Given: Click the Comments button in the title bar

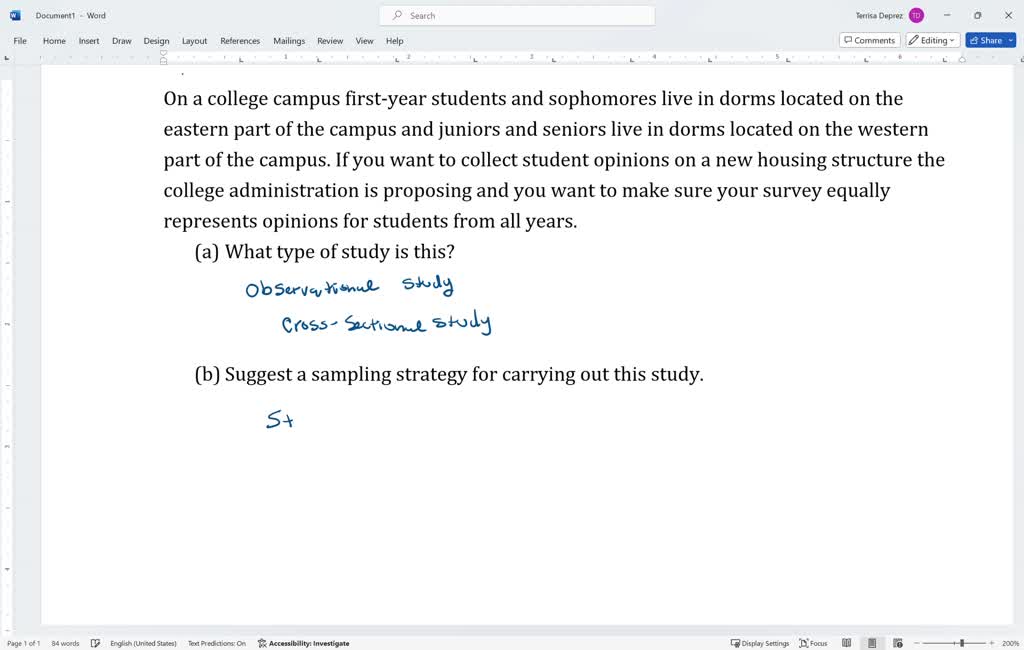Looking at the screenshot, I should (x=868, y=40).
